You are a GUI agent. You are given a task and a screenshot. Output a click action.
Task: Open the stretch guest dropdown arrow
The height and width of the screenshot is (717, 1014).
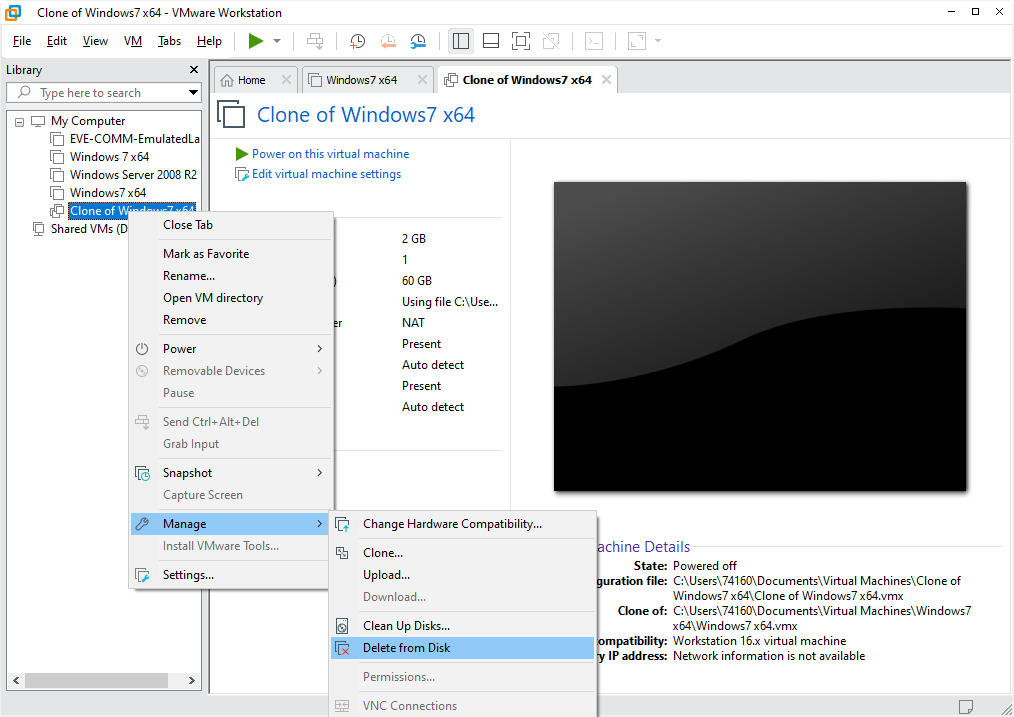[658, 41]
